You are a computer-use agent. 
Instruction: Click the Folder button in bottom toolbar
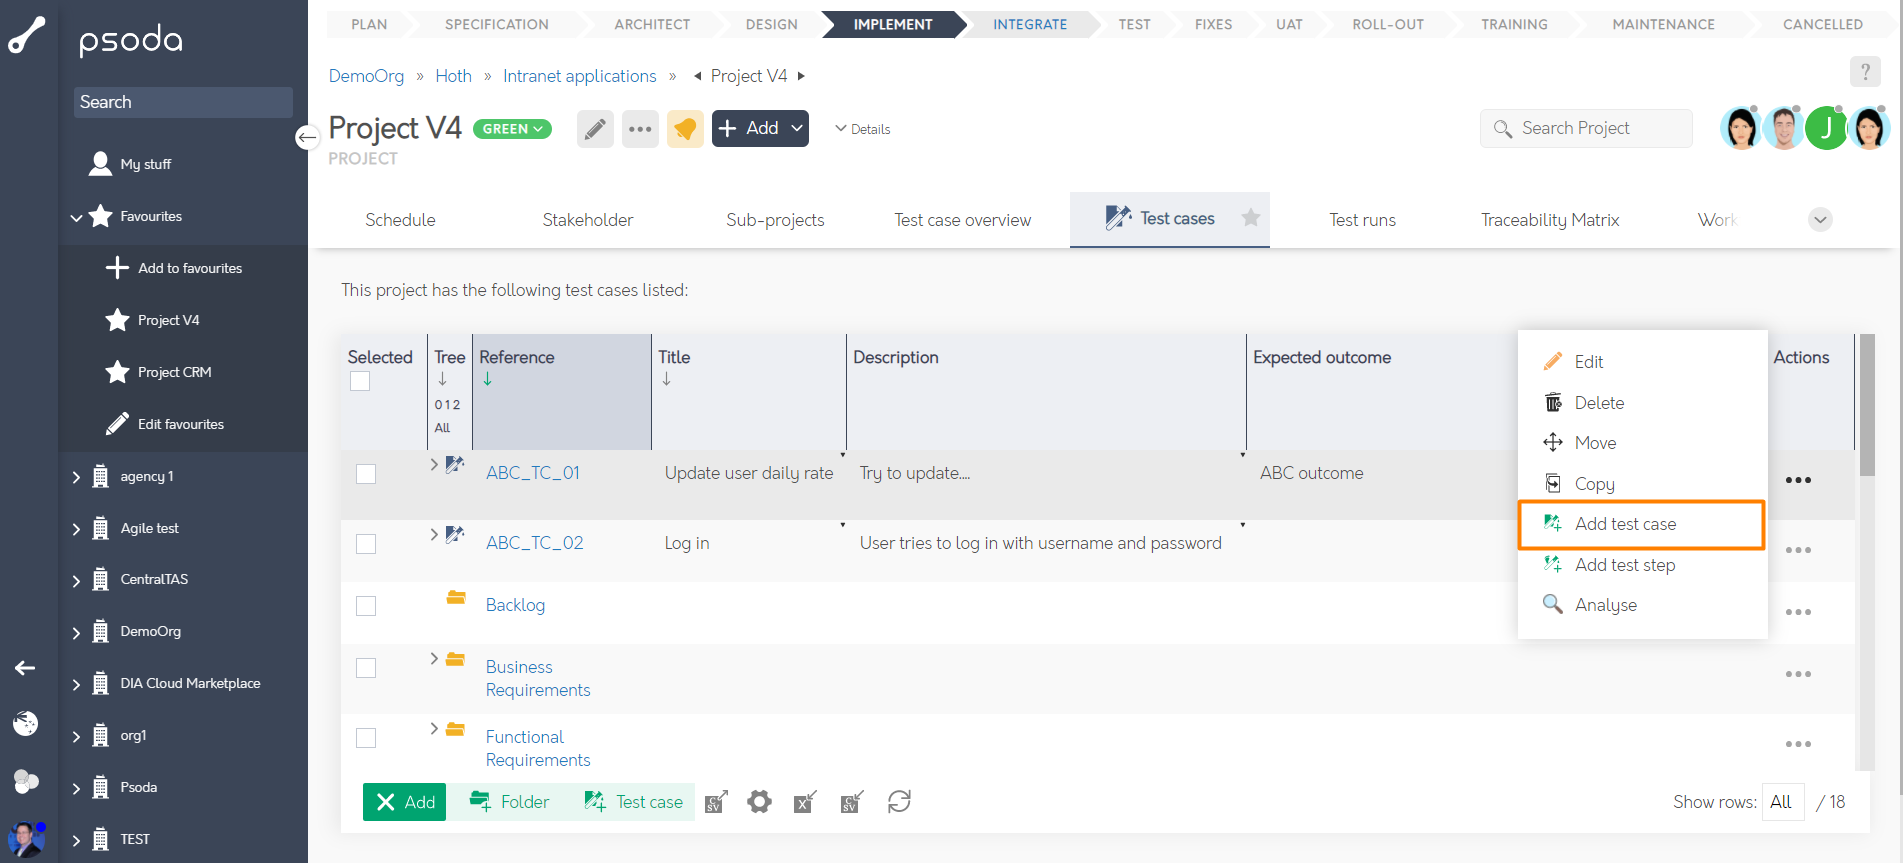pos(510,802)
